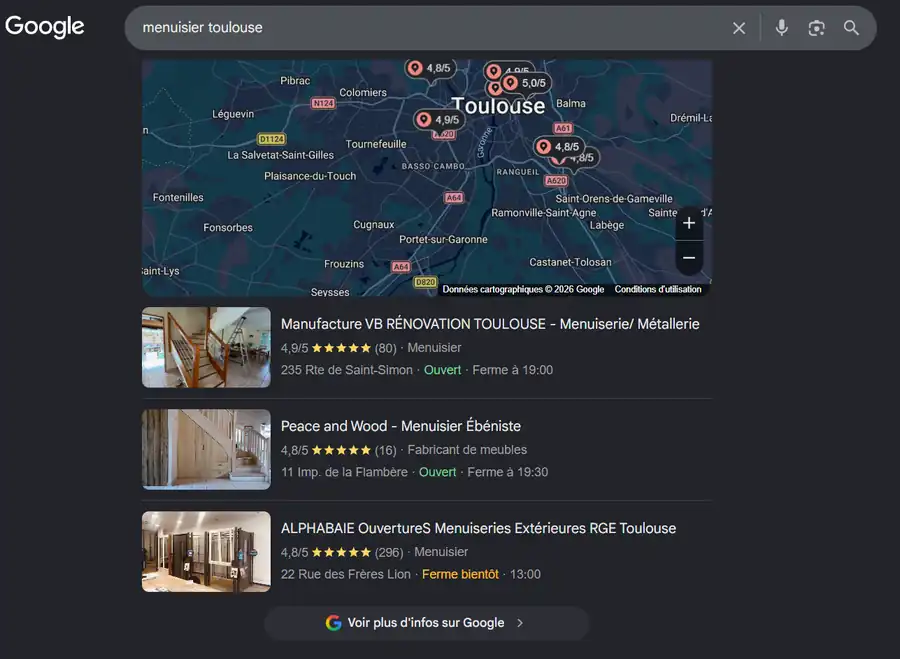The height and width of the screenshot is (659, 900).
Task: Select the 4,8/5 map pin near Rangueil
Action: [x=558, y=147]
